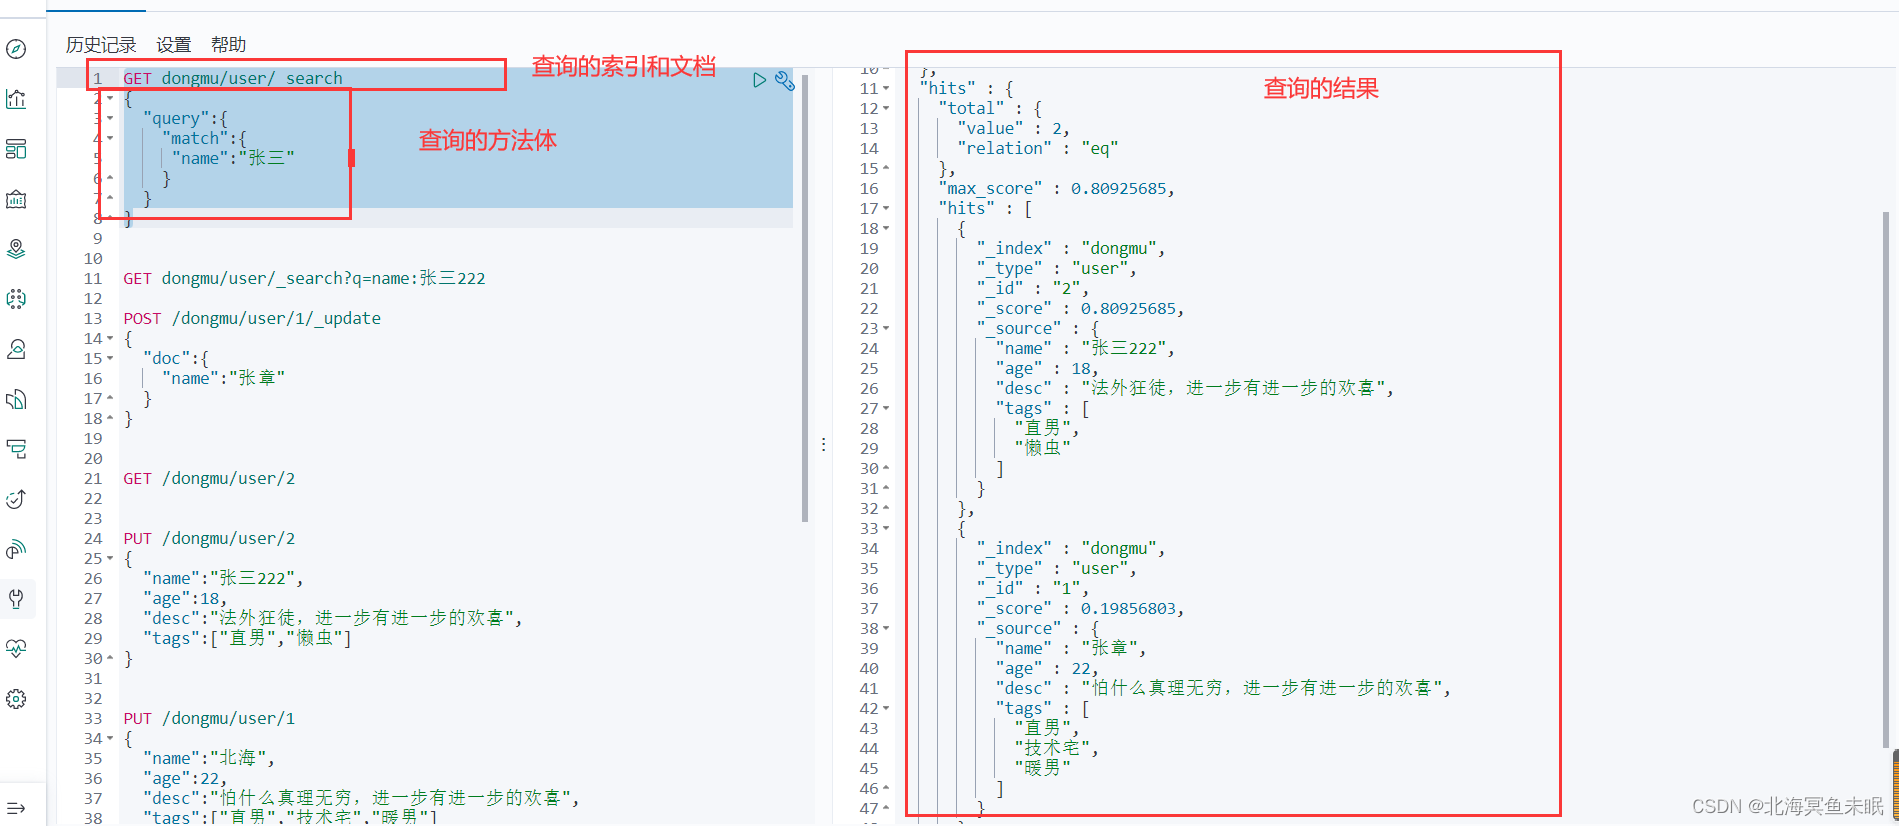Viewport: 1899px width, 826px height.
Task: Click the "_id" : "1" result line
Action: point(1032,588)
